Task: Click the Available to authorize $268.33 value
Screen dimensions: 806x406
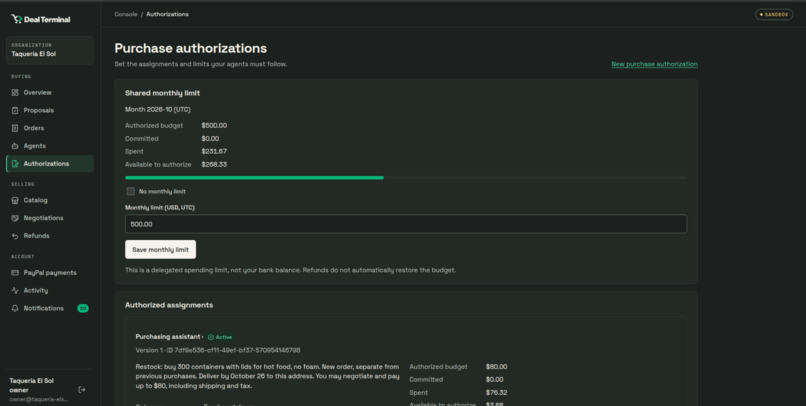Action: pos(214,164)
